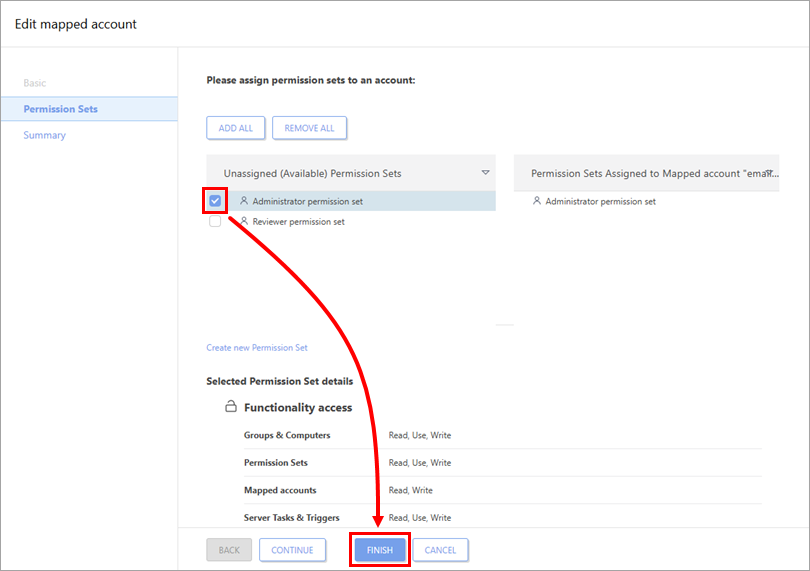The height and width of the screenshot is (571, 810).
Task: Click the user icon of unassigned Administrator permission set
Action: (x=244, y=201)
